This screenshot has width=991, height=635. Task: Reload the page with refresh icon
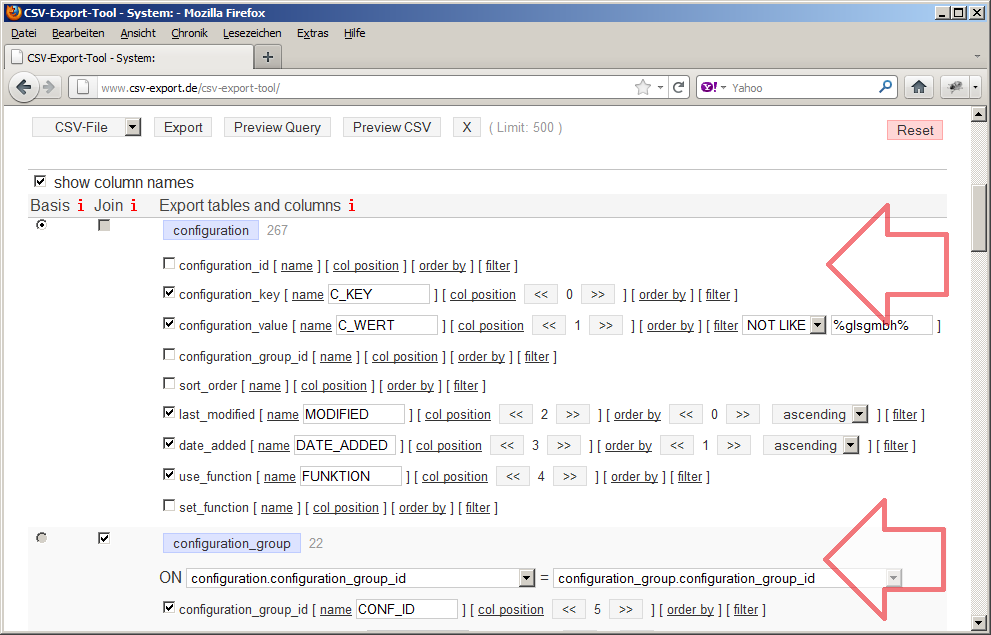679,87
